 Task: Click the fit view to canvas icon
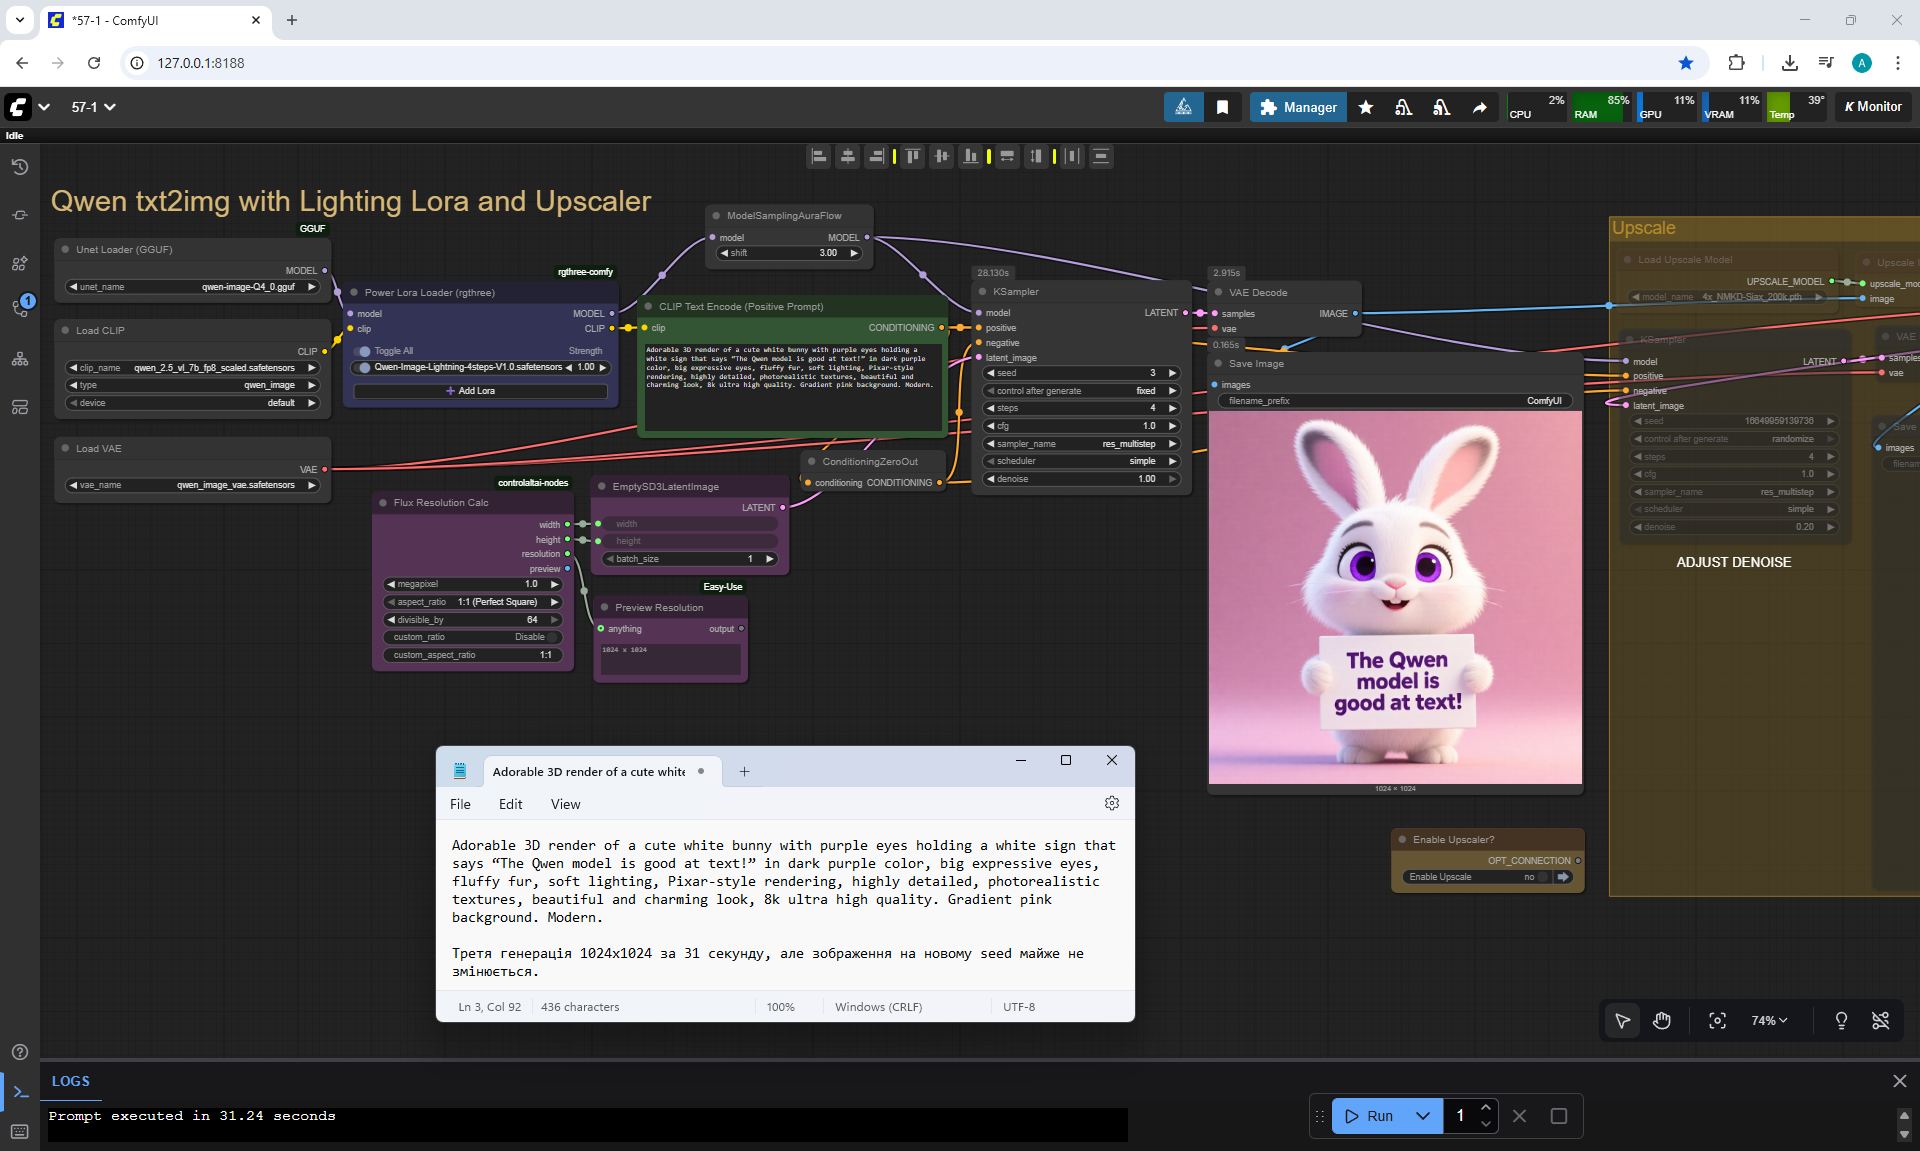pyautogui.click(x=1717, y=1021)
